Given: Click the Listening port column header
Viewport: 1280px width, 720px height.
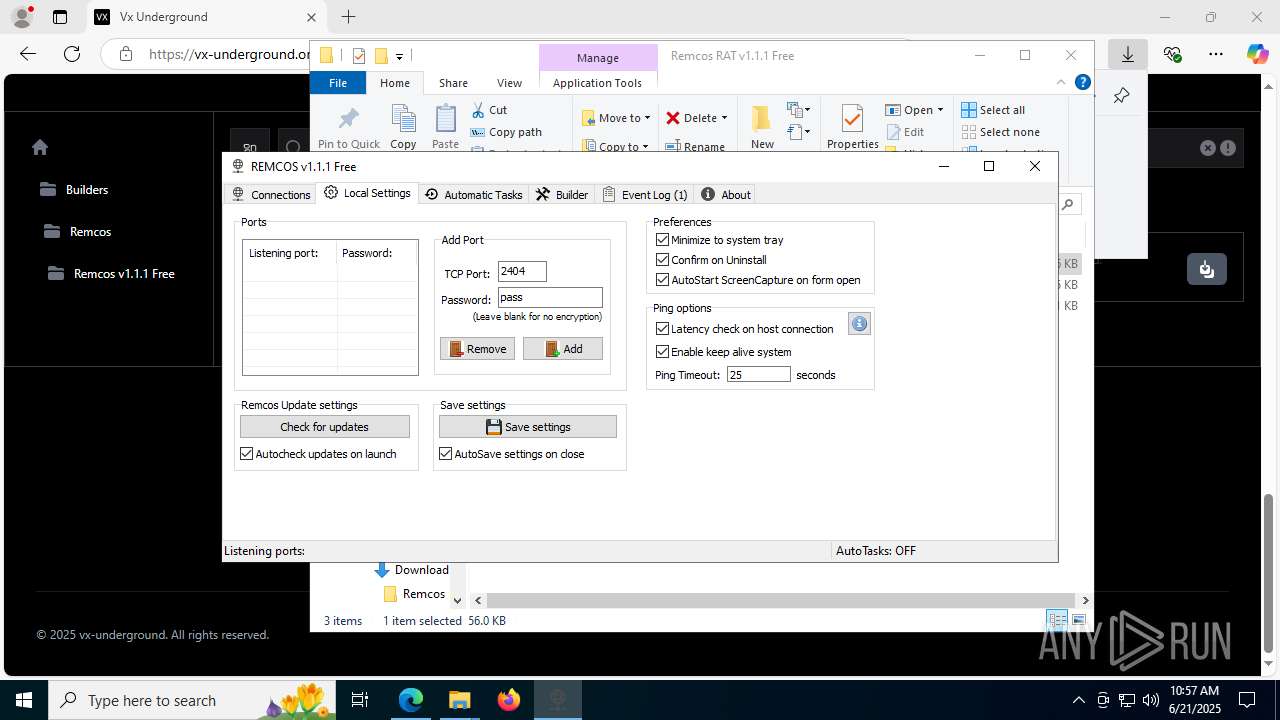Looking at the screenshot, I should tap(290, 253).
